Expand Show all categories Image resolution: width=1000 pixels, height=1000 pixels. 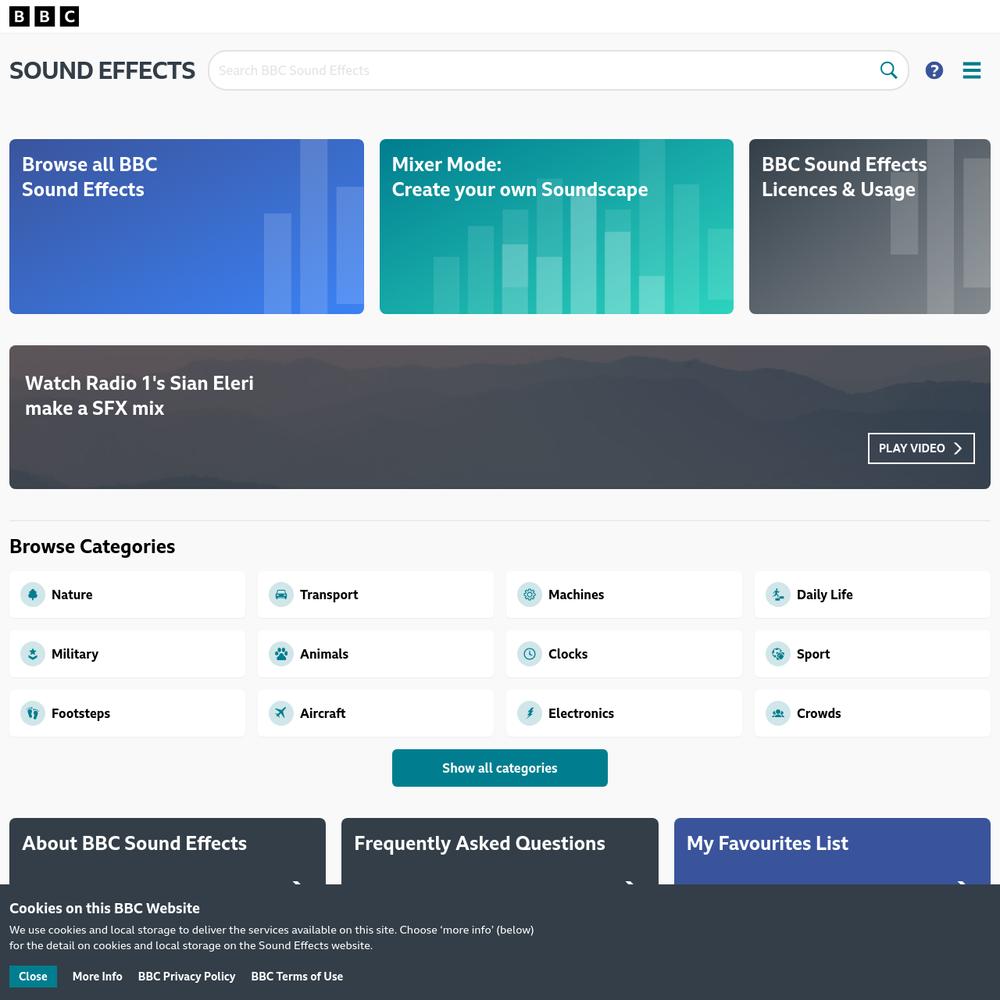coord(499,768)
